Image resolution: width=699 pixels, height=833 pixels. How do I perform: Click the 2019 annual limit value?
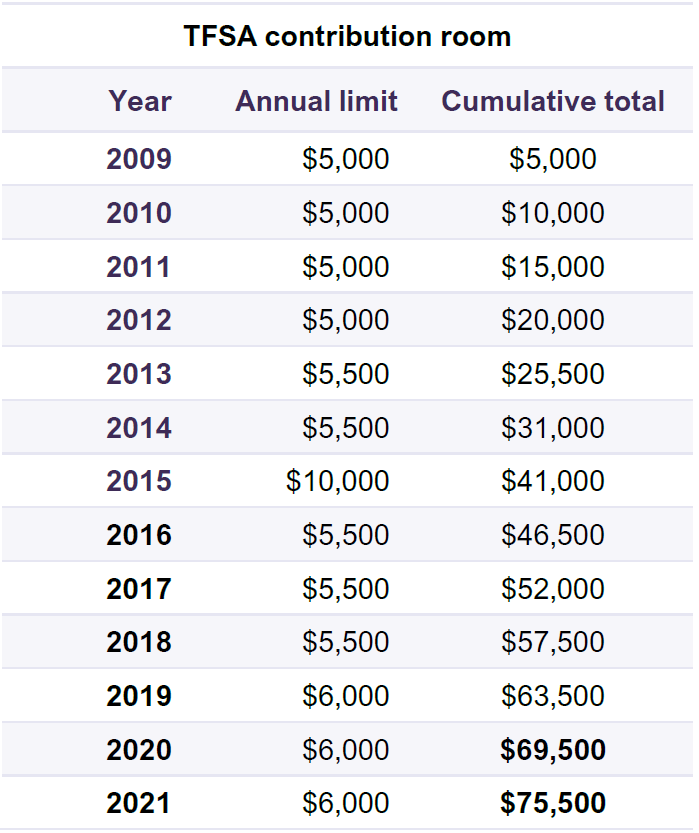click(x=346, y=695)
